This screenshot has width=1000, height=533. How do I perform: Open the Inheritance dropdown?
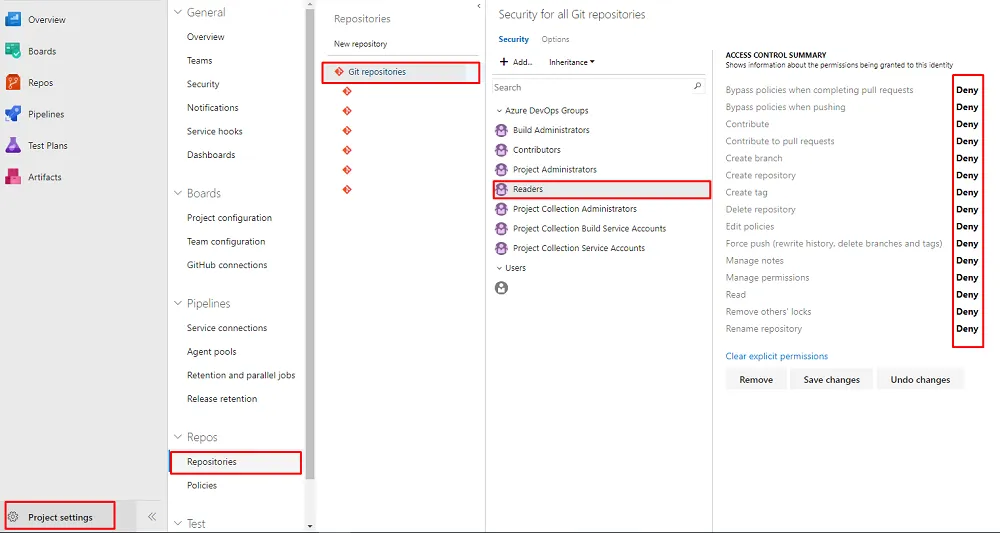click(x=572, y=62)
